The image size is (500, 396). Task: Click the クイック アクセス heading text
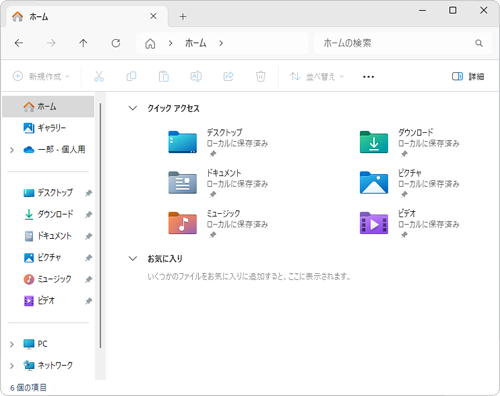(x=173, y=108)
